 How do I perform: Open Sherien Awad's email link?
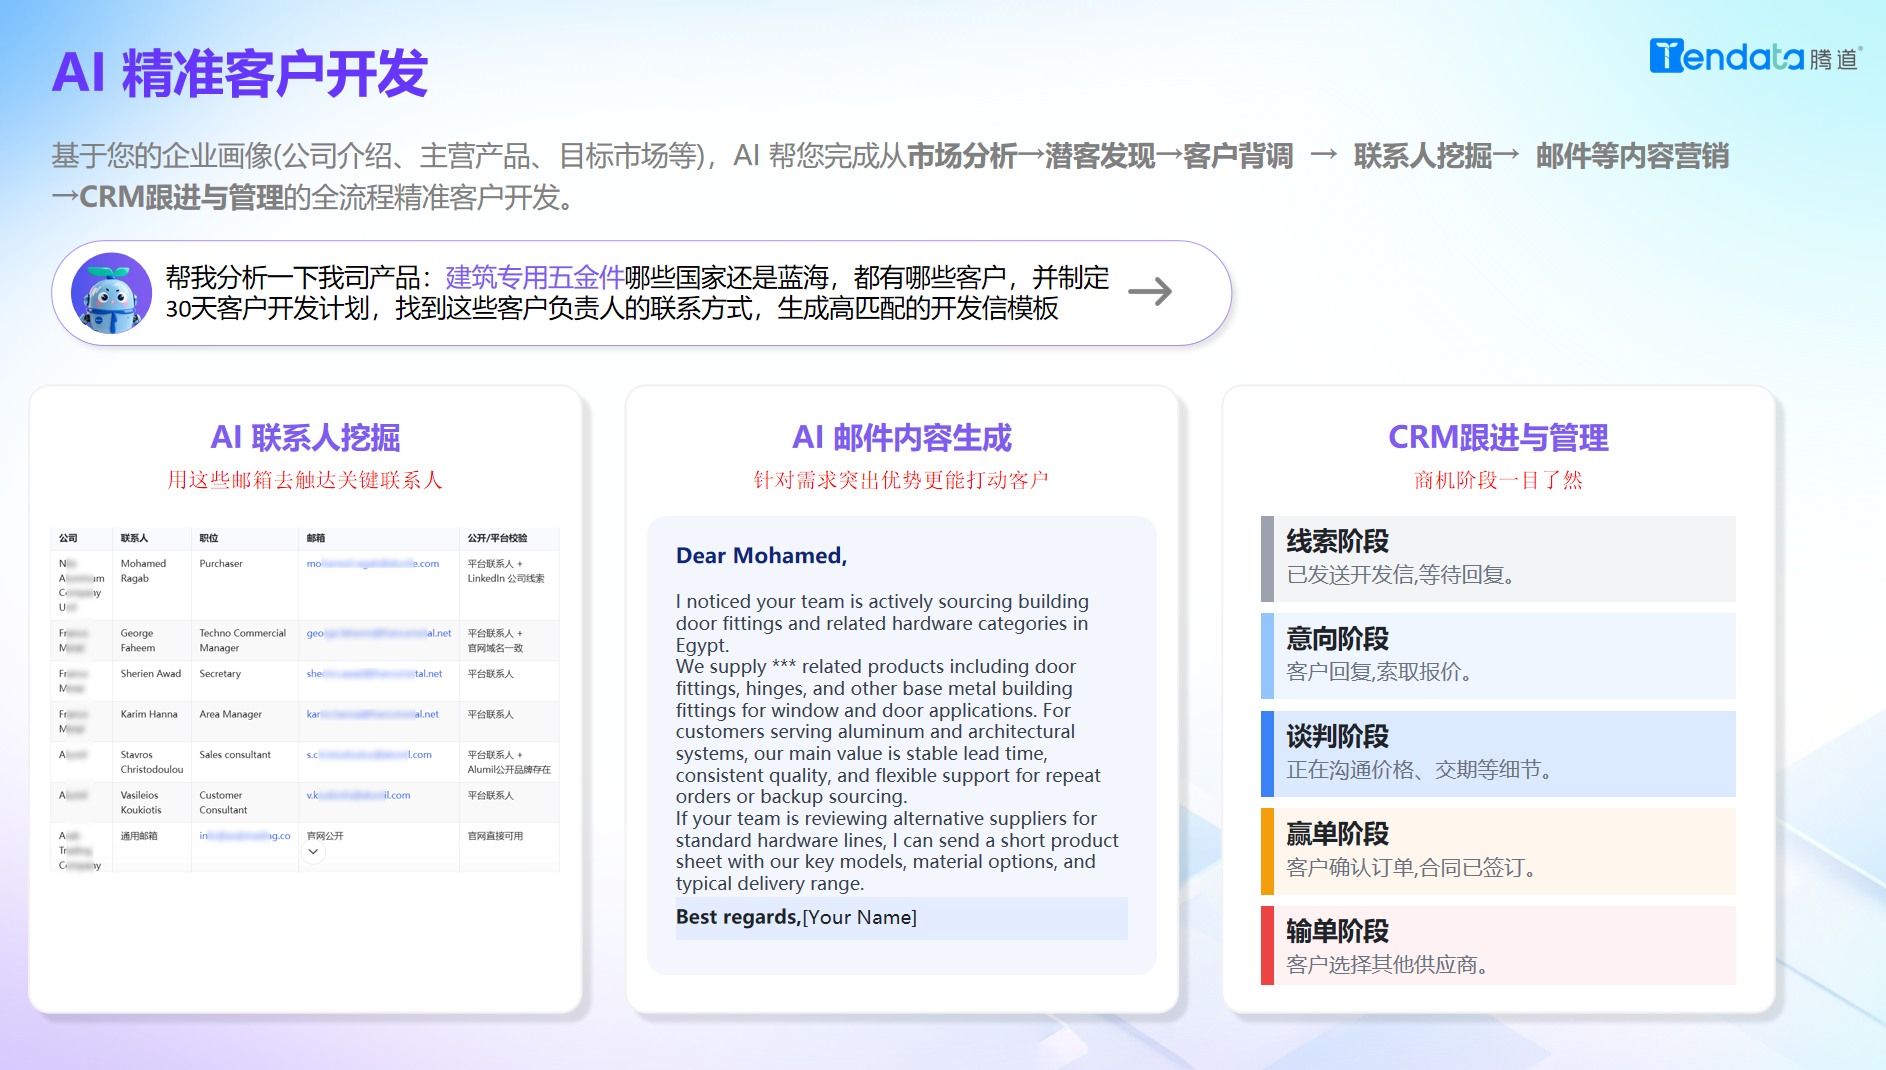click(374, 674)
